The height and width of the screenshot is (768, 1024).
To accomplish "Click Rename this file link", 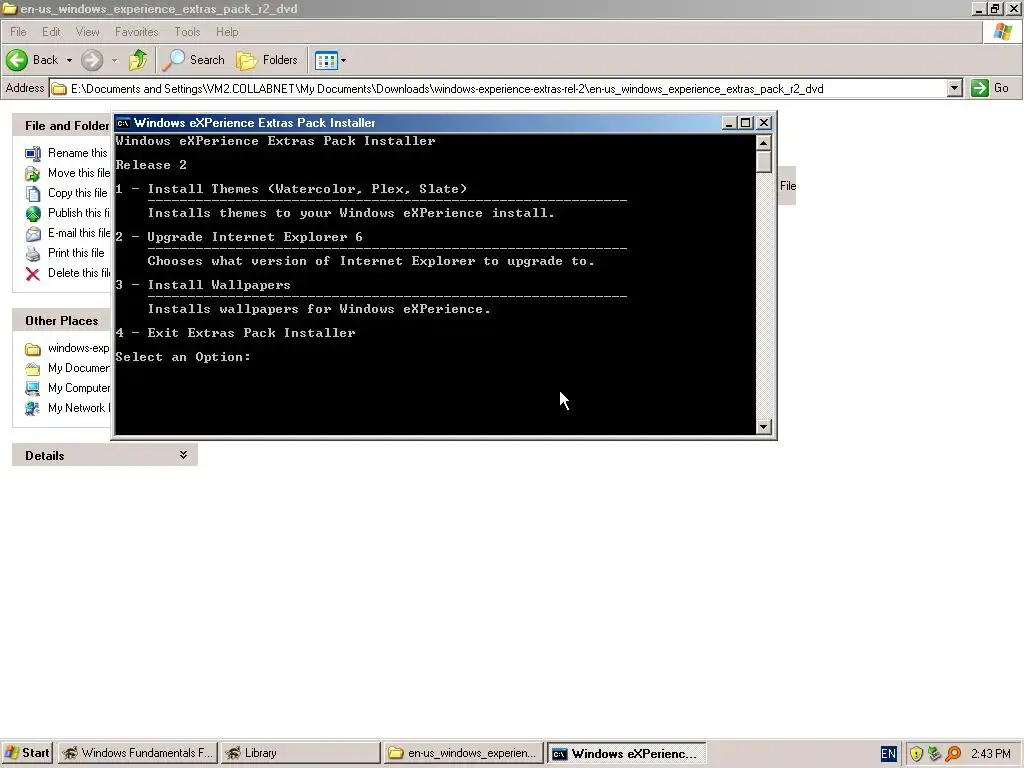I will [77, 153].
